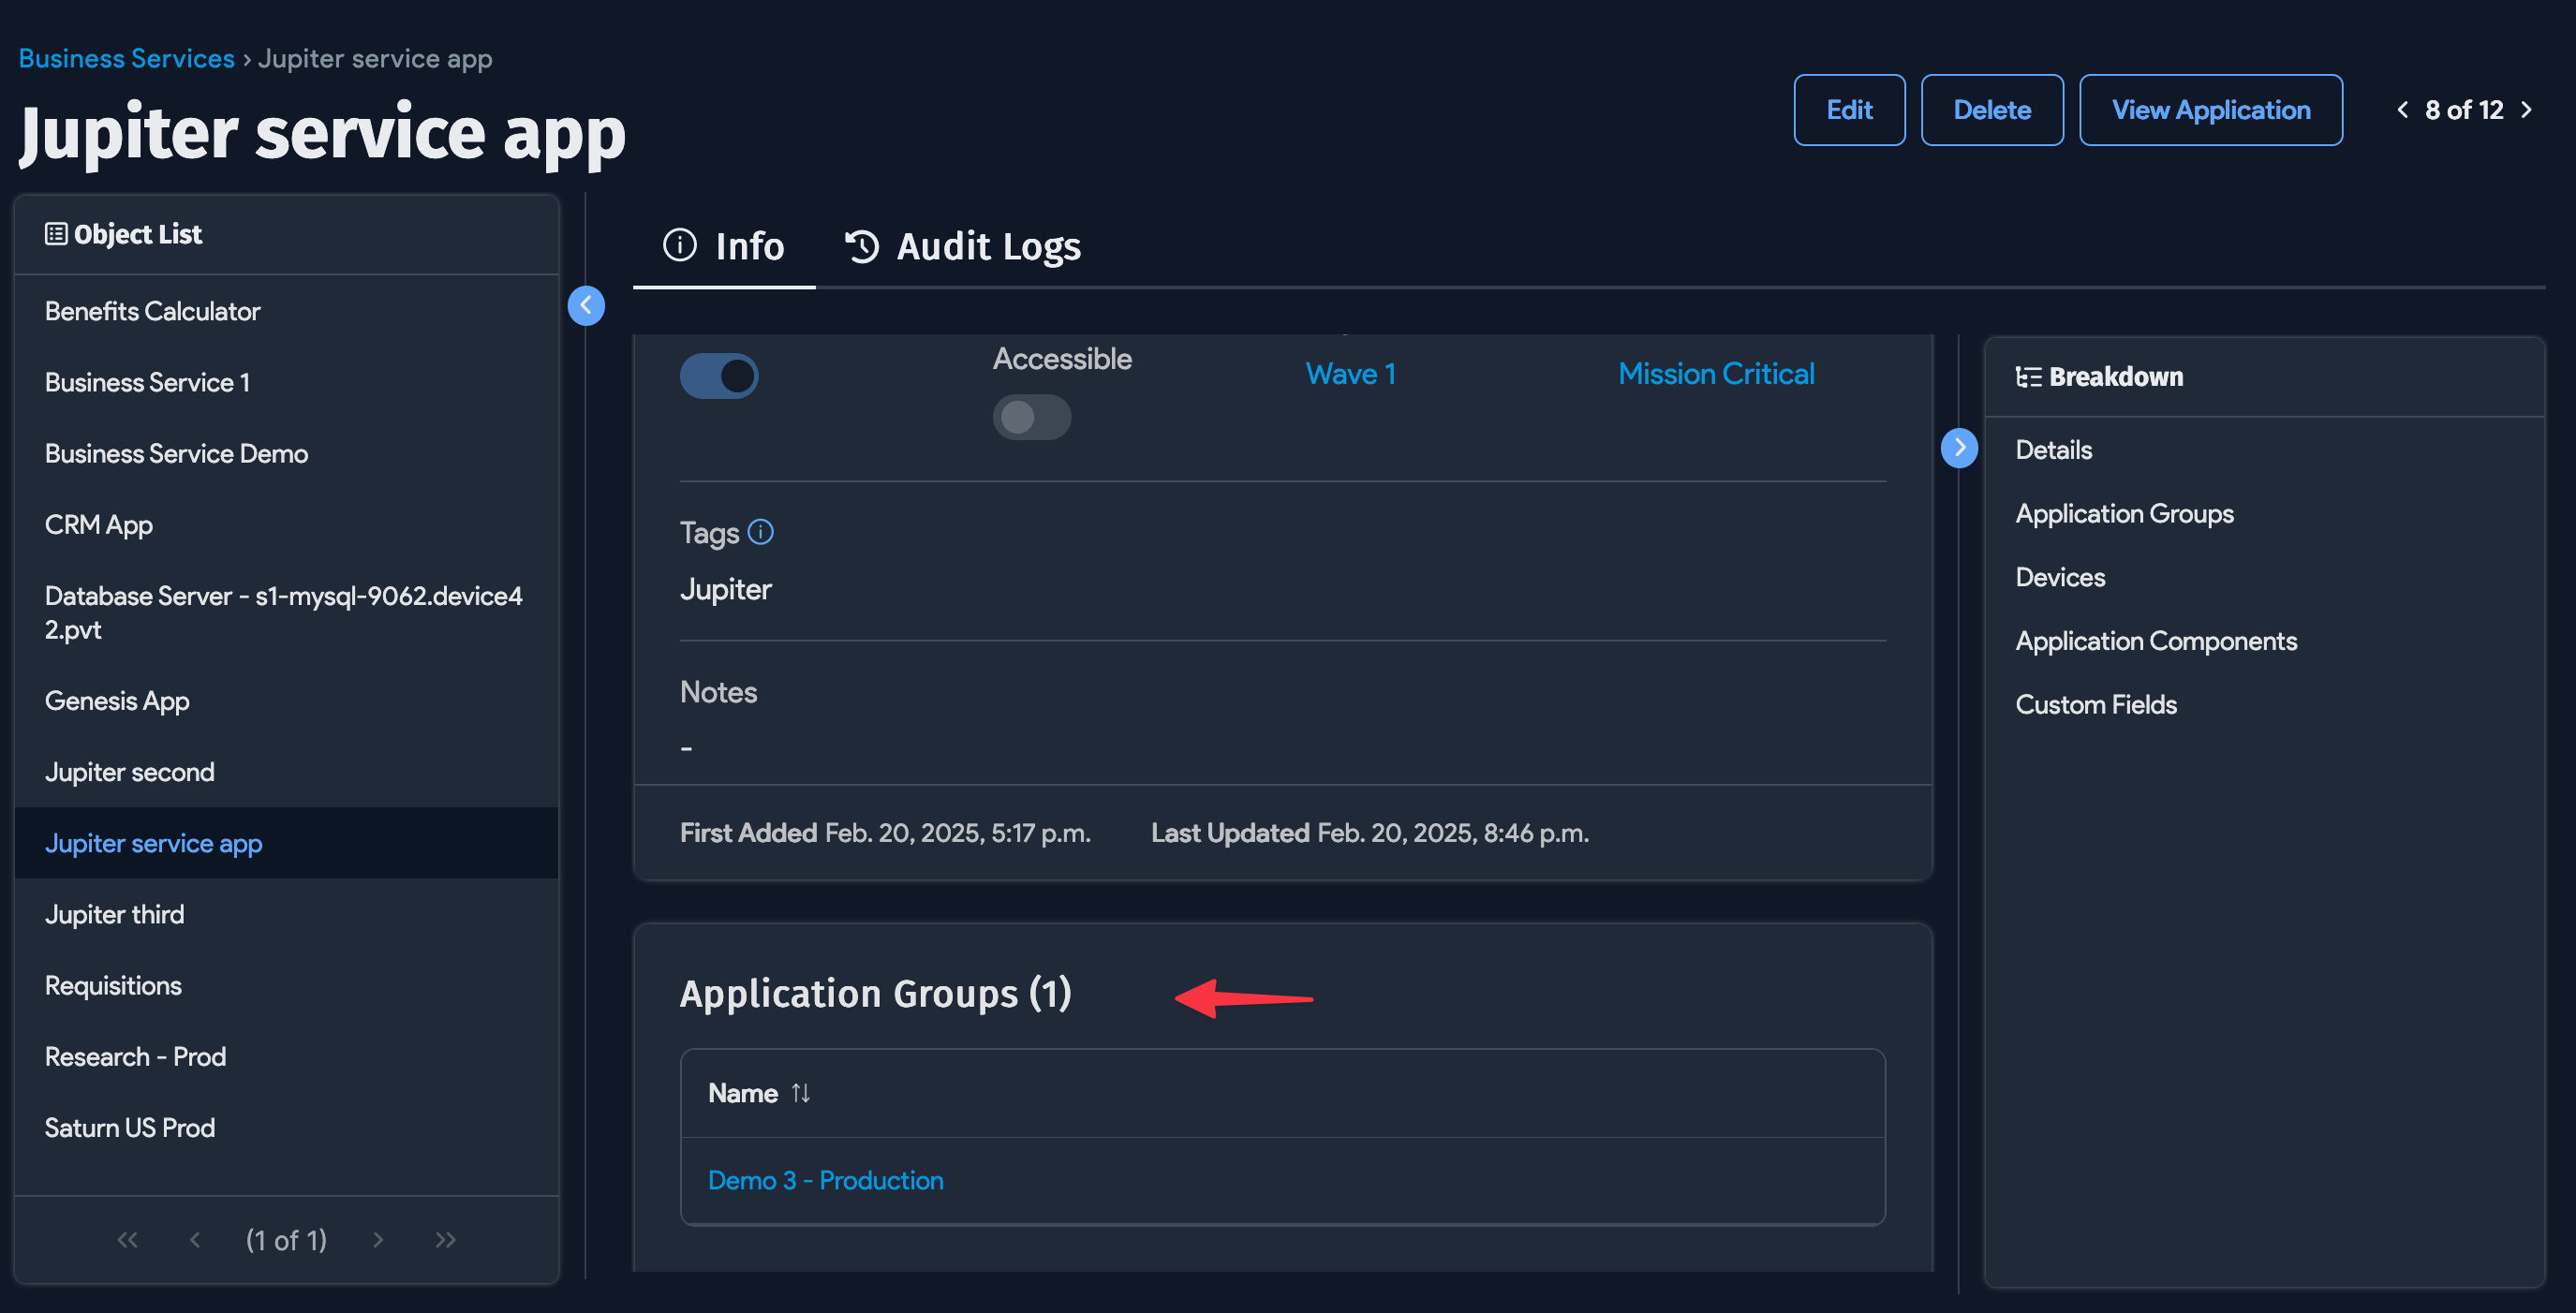Select the Info tab
This screenshot has width=2576, height=1313.
coord(748,246)
